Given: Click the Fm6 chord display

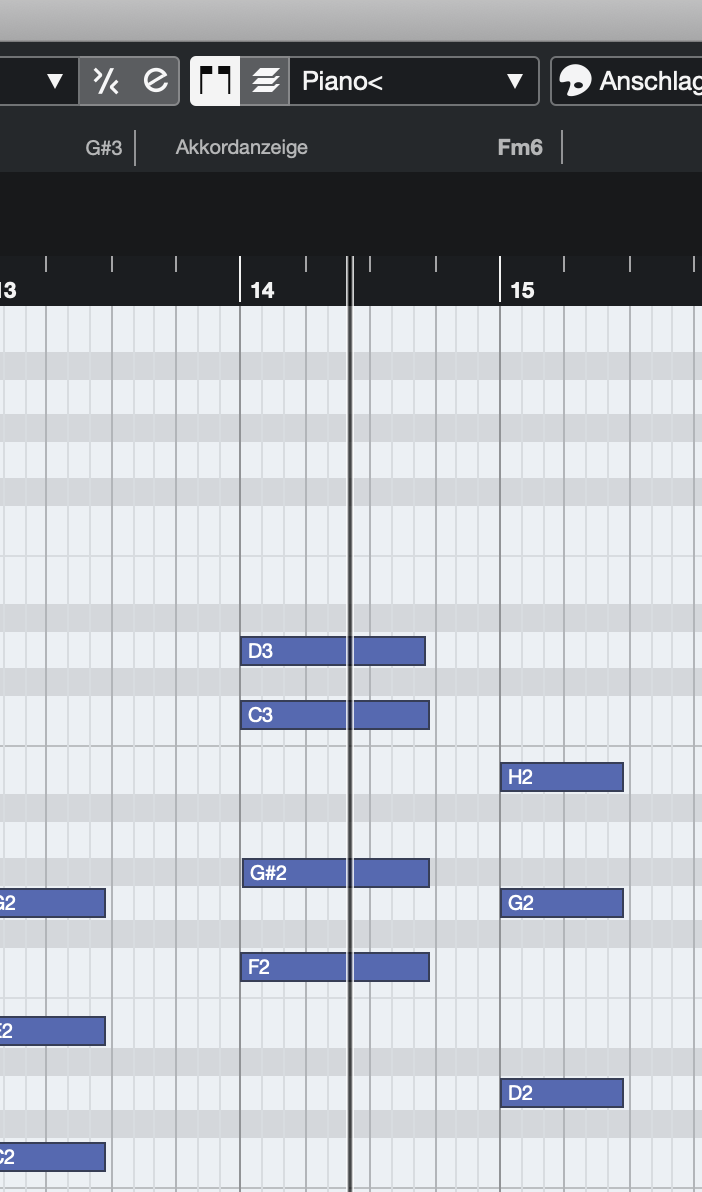Looking at the screenshot, I should (520, 148).
